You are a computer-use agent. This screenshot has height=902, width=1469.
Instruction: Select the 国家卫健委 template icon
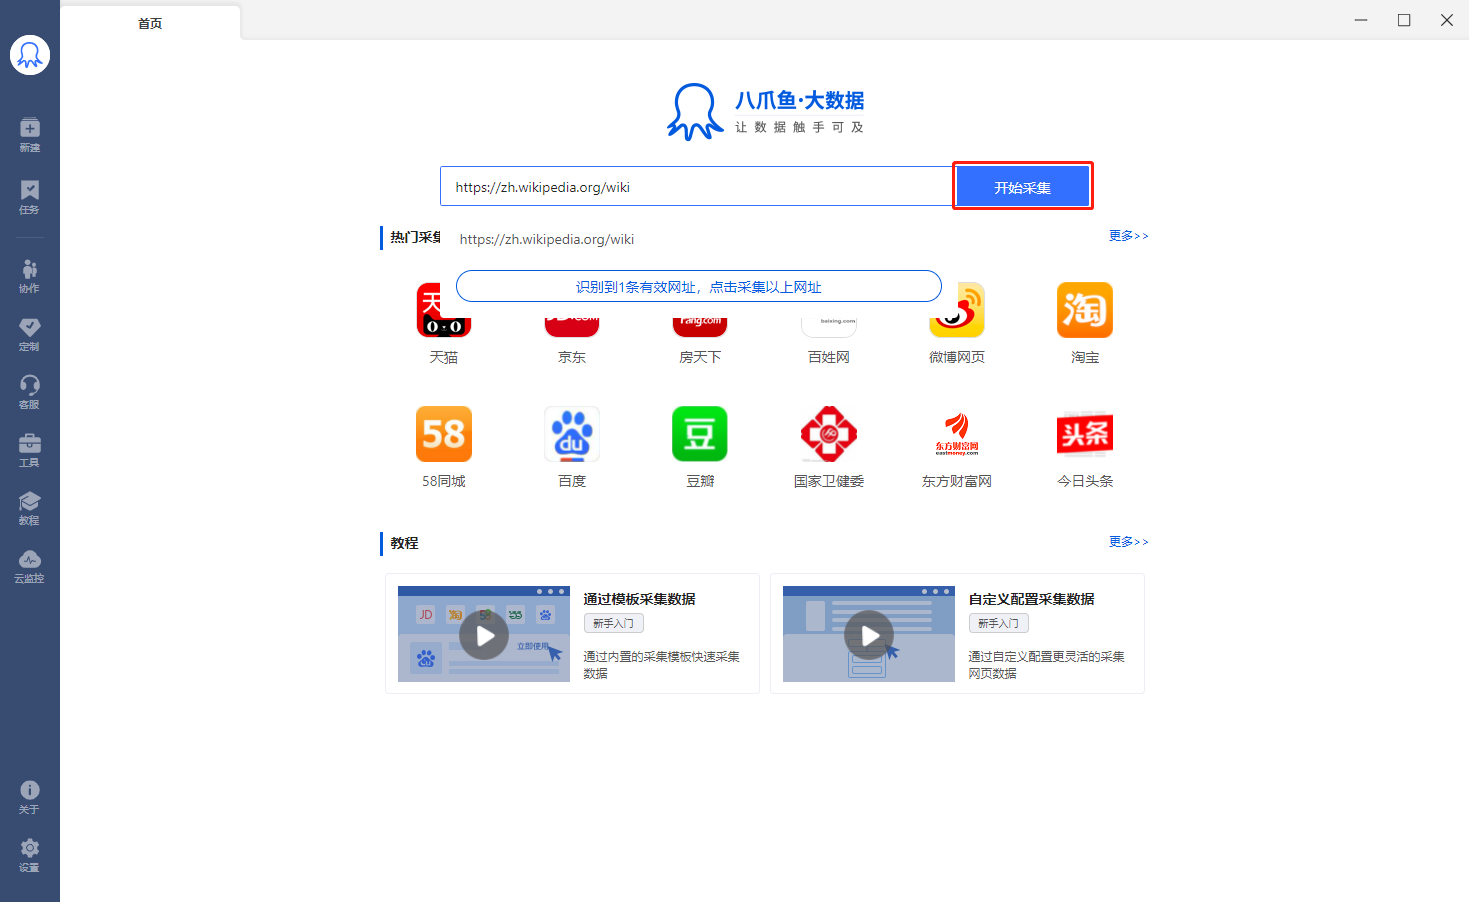[x=829, y=434]
